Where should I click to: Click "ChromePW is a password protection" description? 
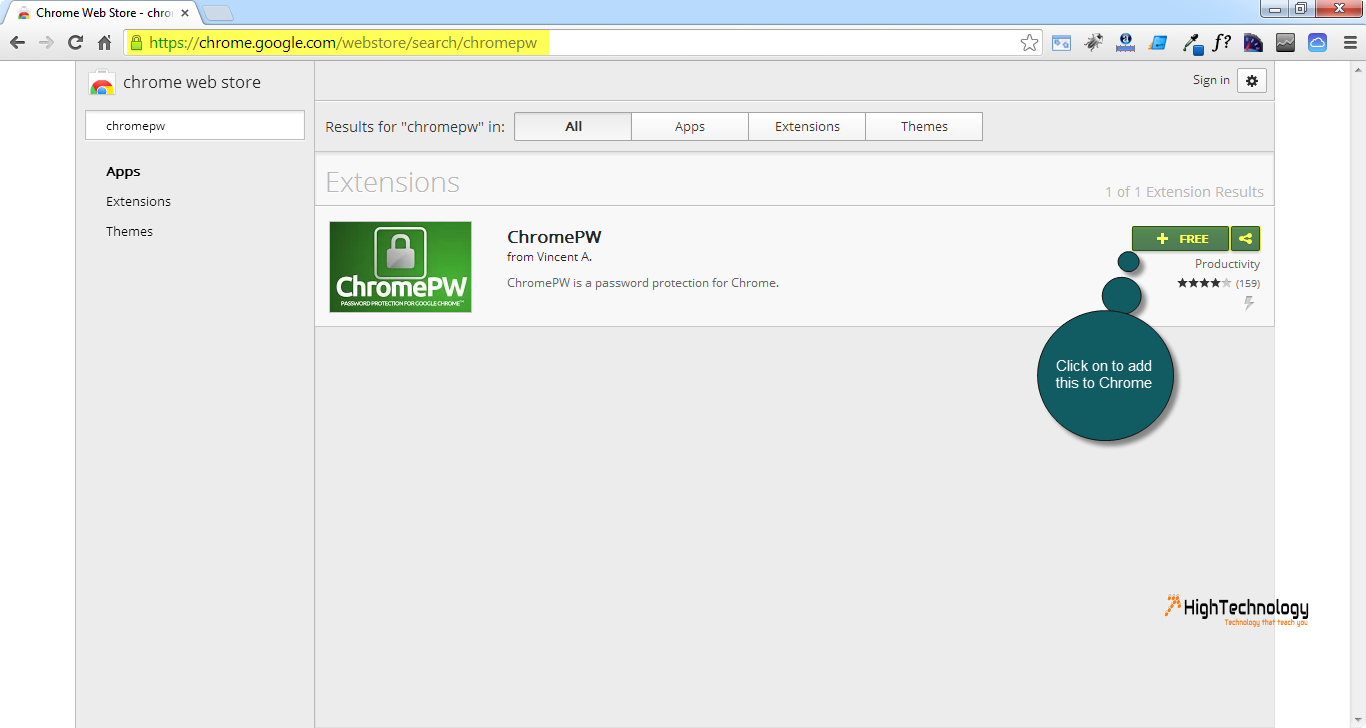coord(642,283)
